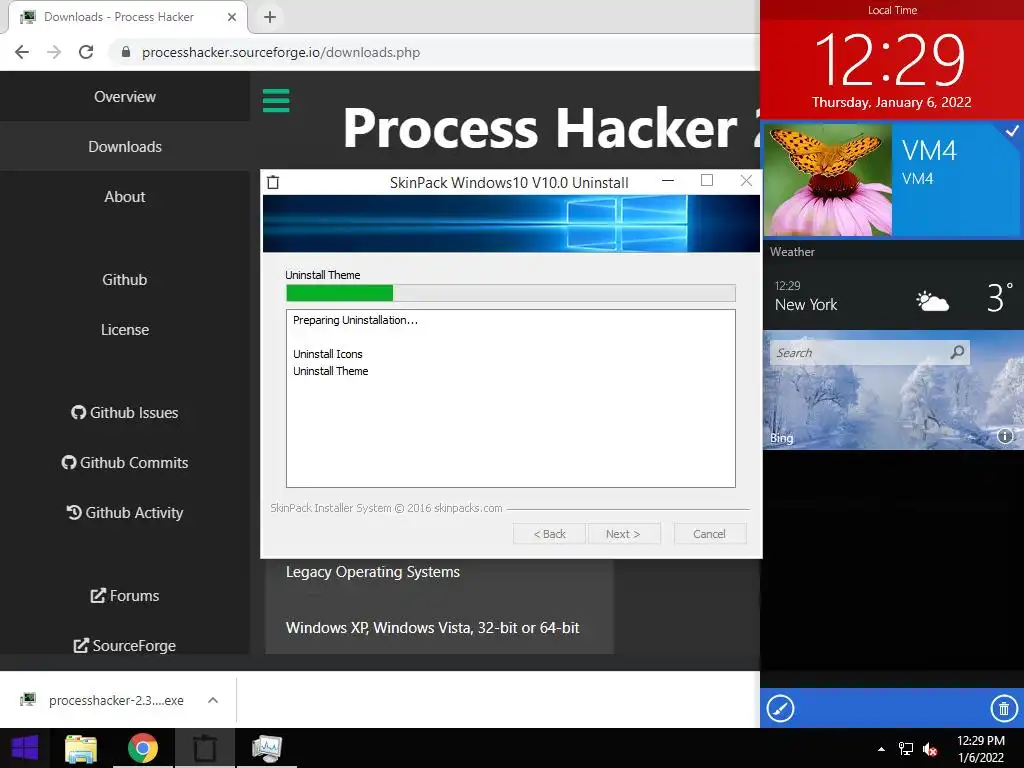Screen dimensions: 1024x768
Task: Open the Github sidebar link
Action: [x=125, y=280]
